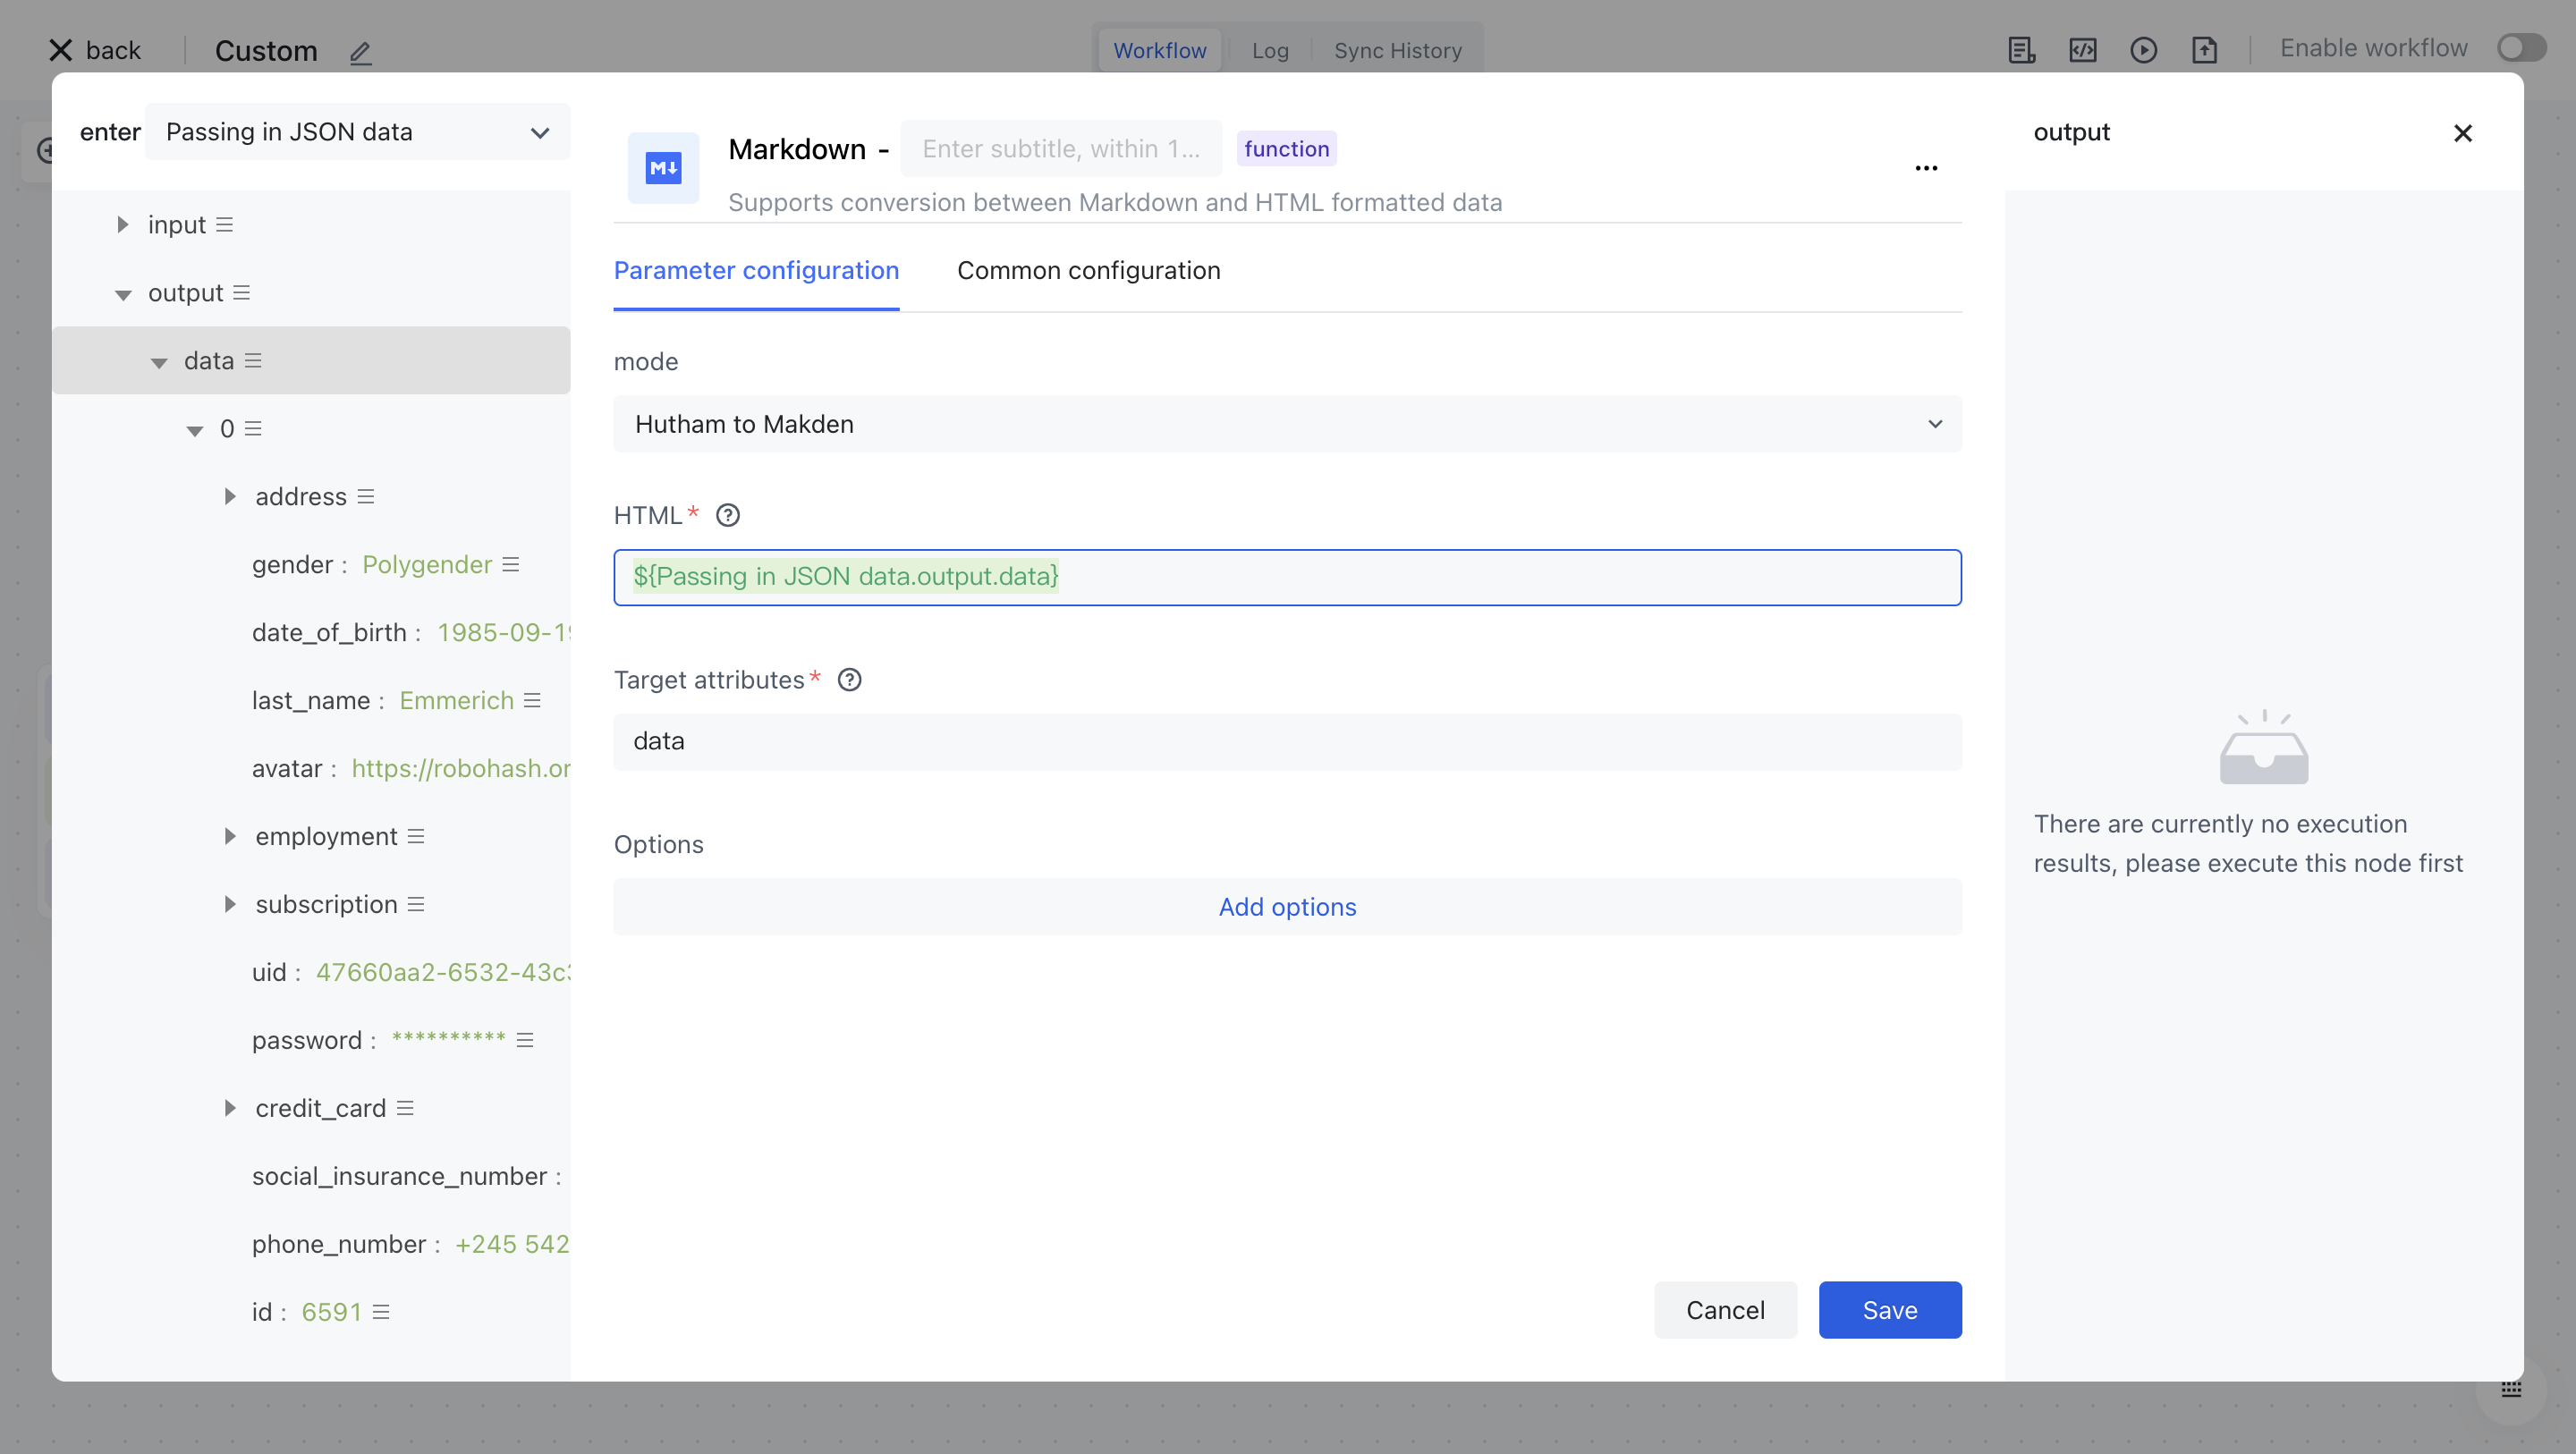The image size is (2576, 1454).
Task: Open the Sync History tab
Action: (x=1397, y=50)
